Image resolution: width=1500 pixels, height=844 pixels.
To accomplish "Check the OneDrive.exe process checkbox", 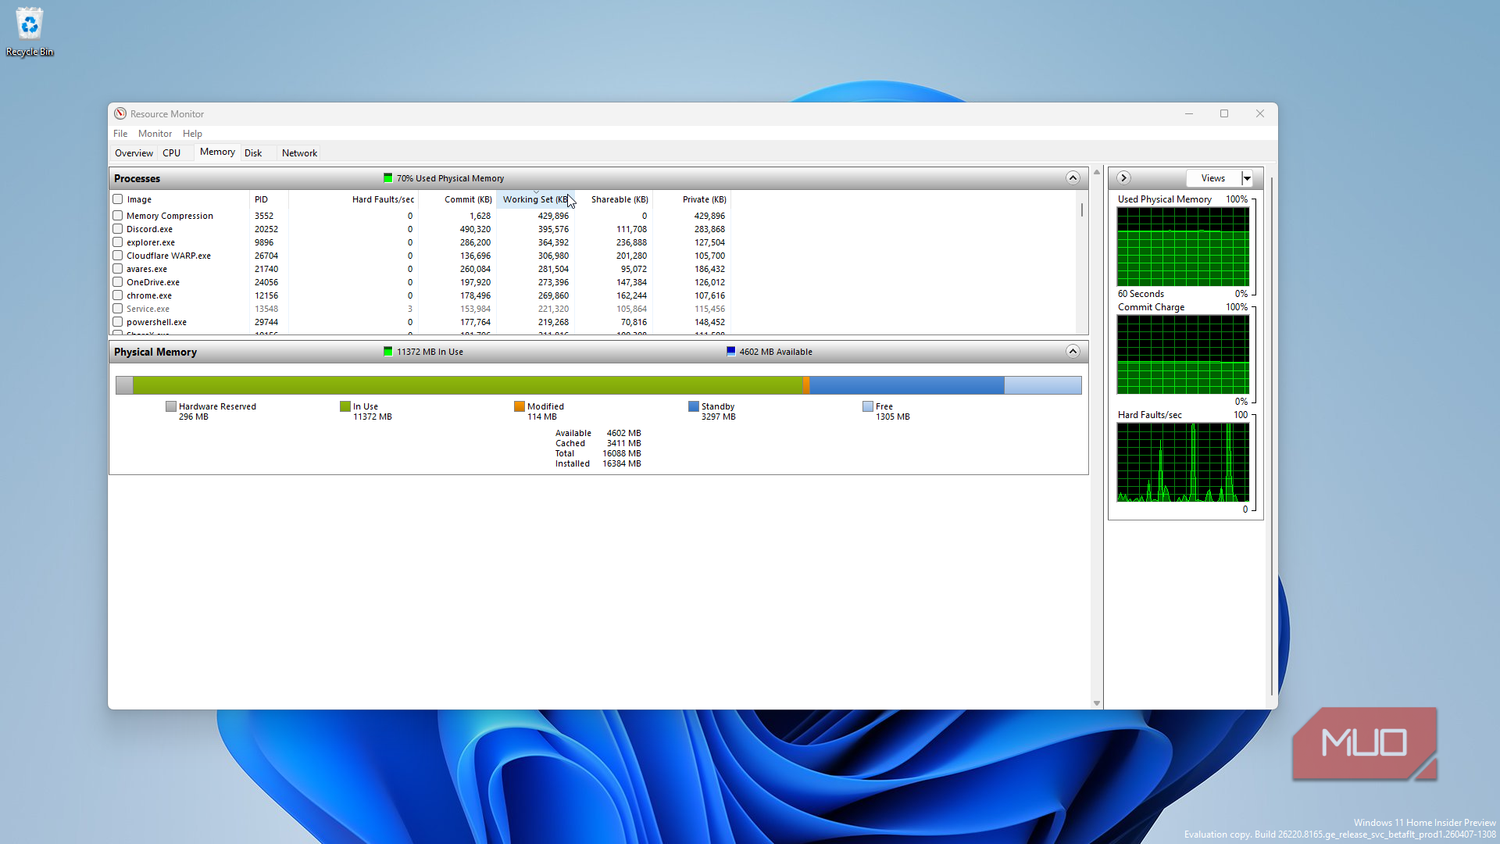I will tap(118, 282).
